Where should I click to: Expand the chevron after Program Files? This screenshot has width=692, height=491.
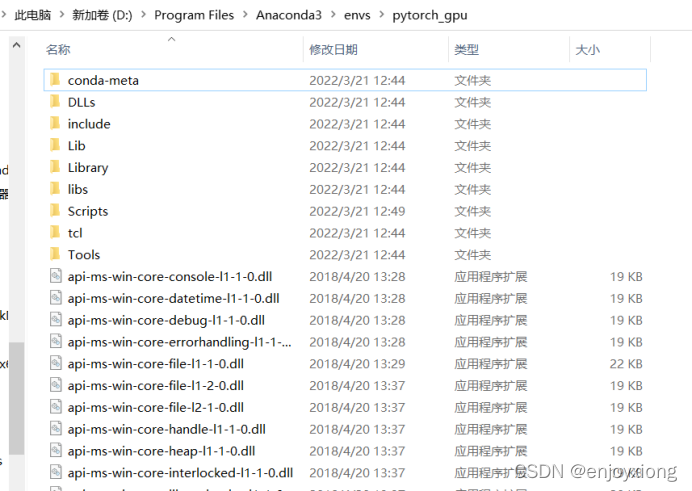(x=245, y=15)
